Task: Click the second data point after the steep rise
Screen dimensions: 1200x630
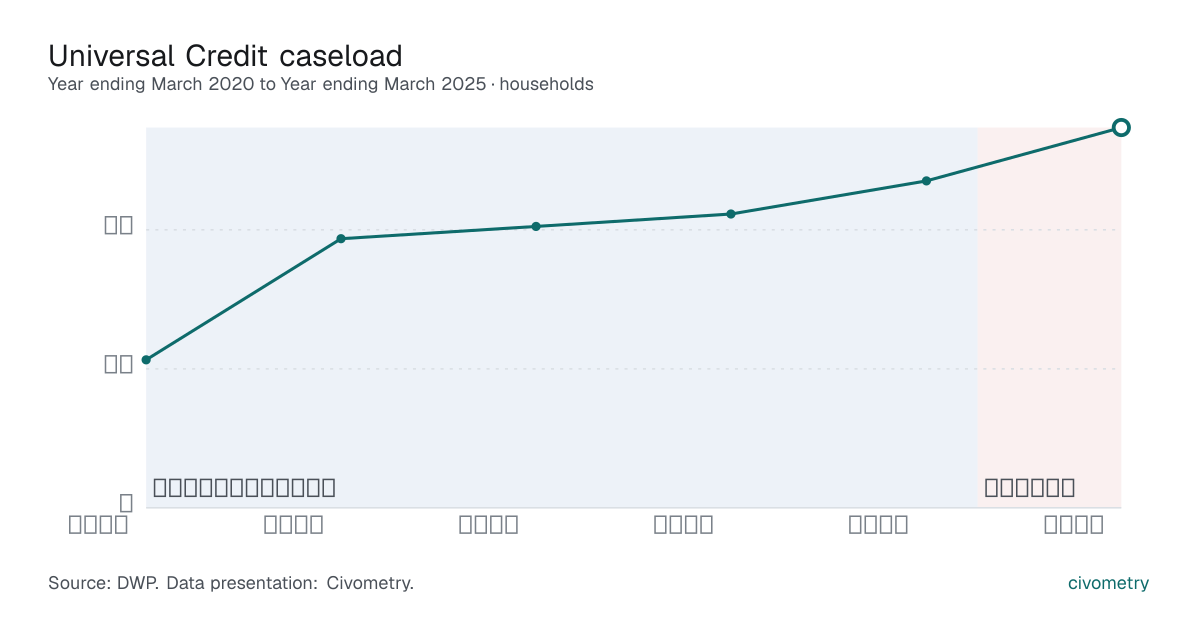Action: (x=341, y=238)
